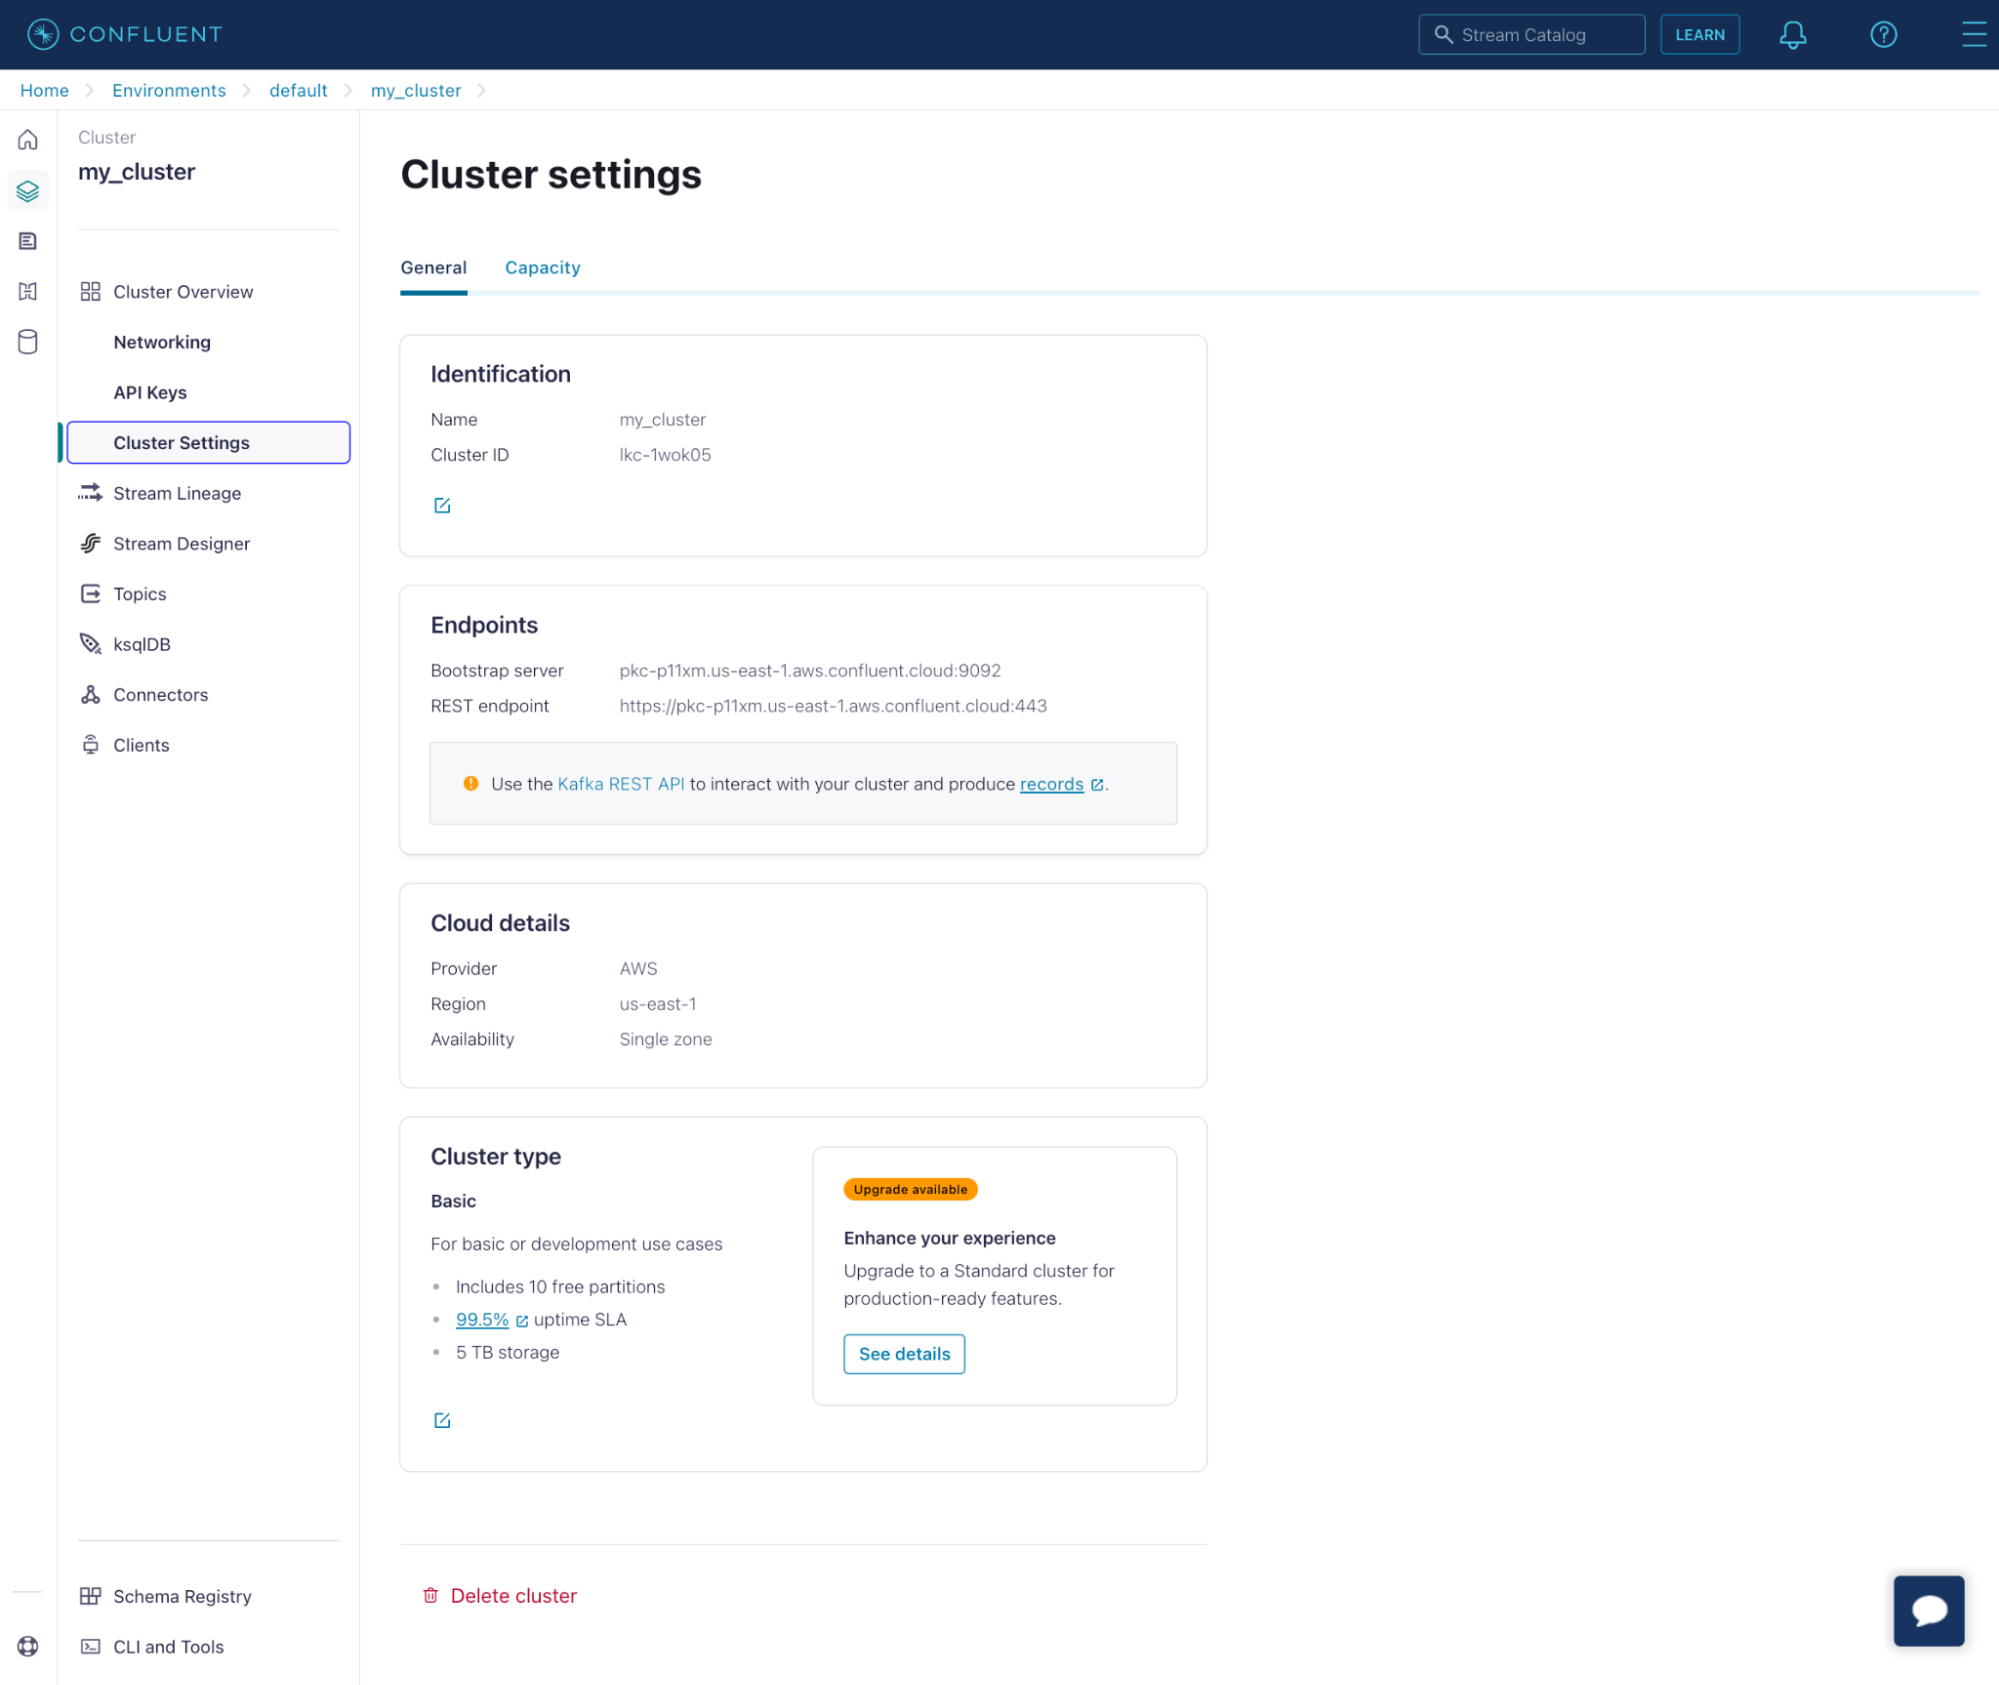Open the Stream Governance map icon in sidebar
Screen dimensions: 1999x1685
(27, 291)
